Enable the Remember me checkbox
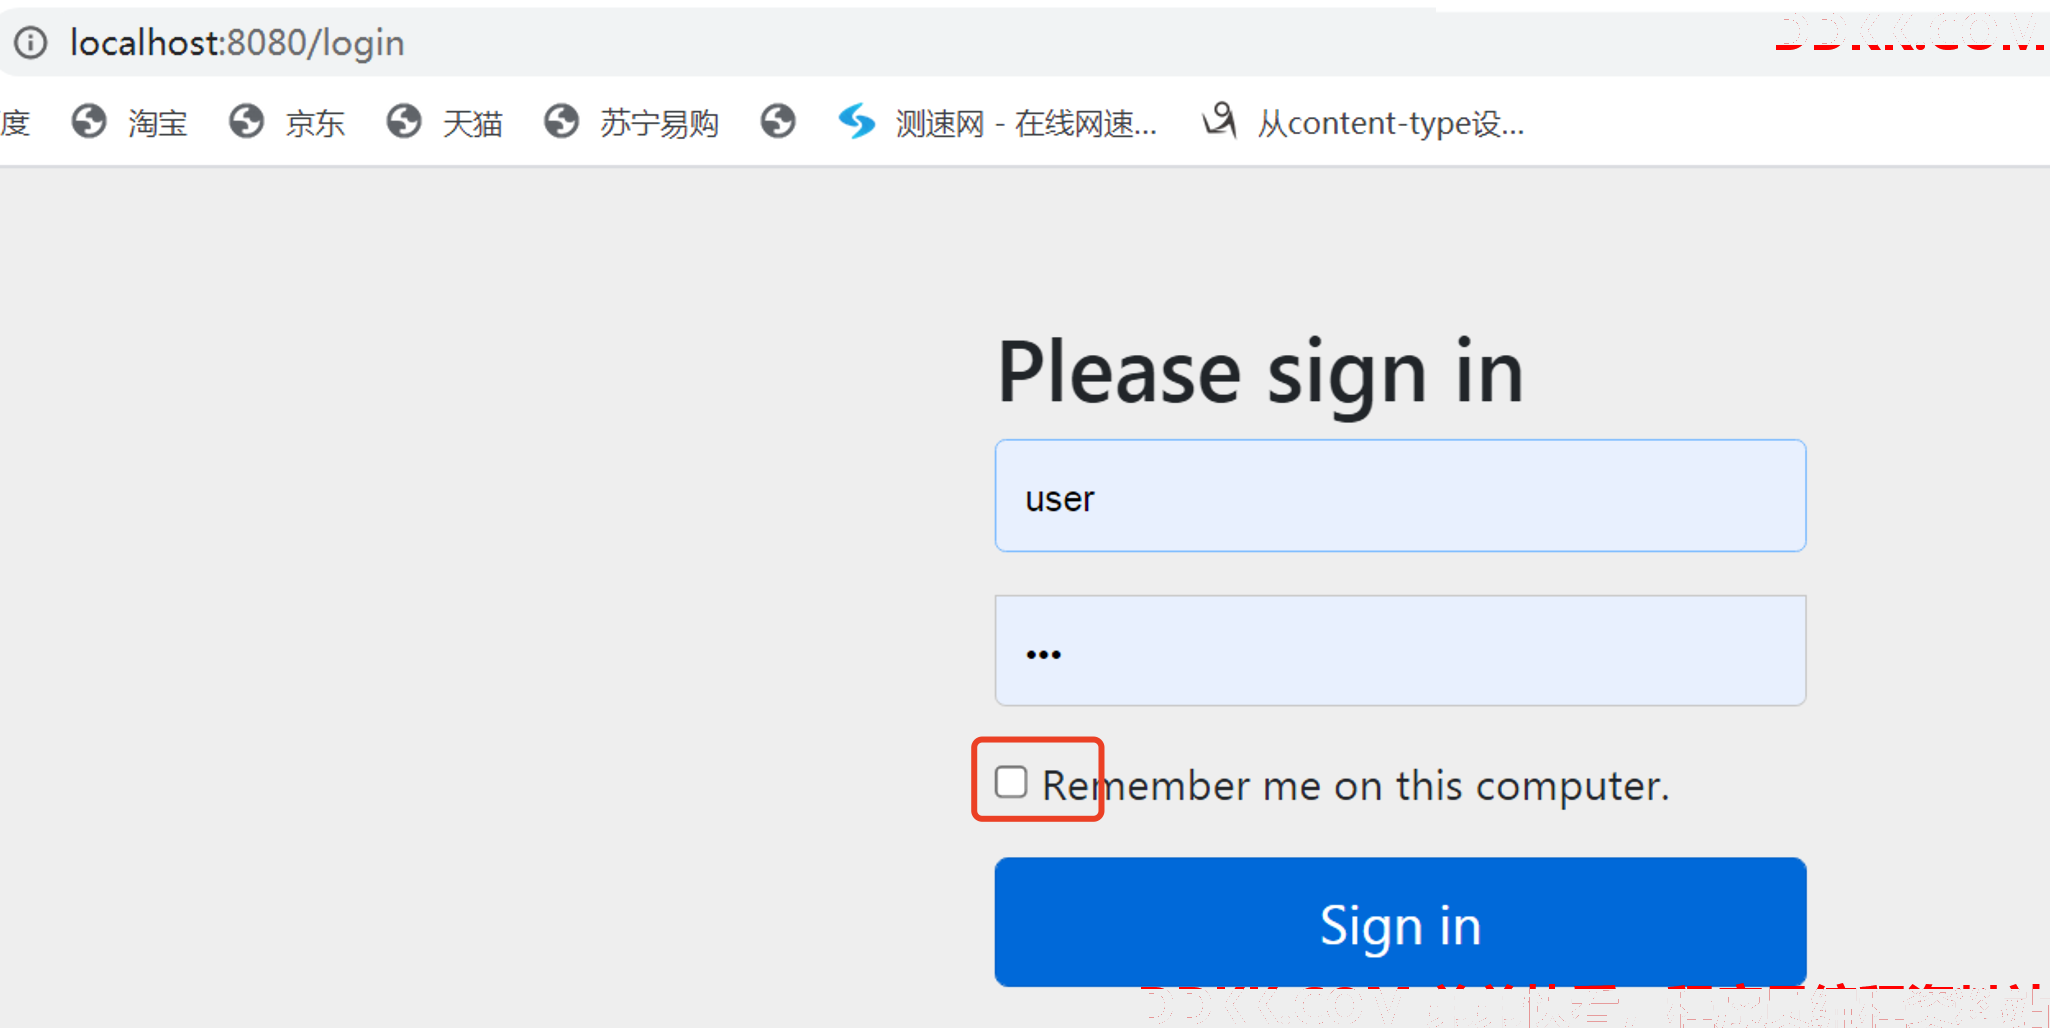2050x1028 pixels. coord(1011,782)
